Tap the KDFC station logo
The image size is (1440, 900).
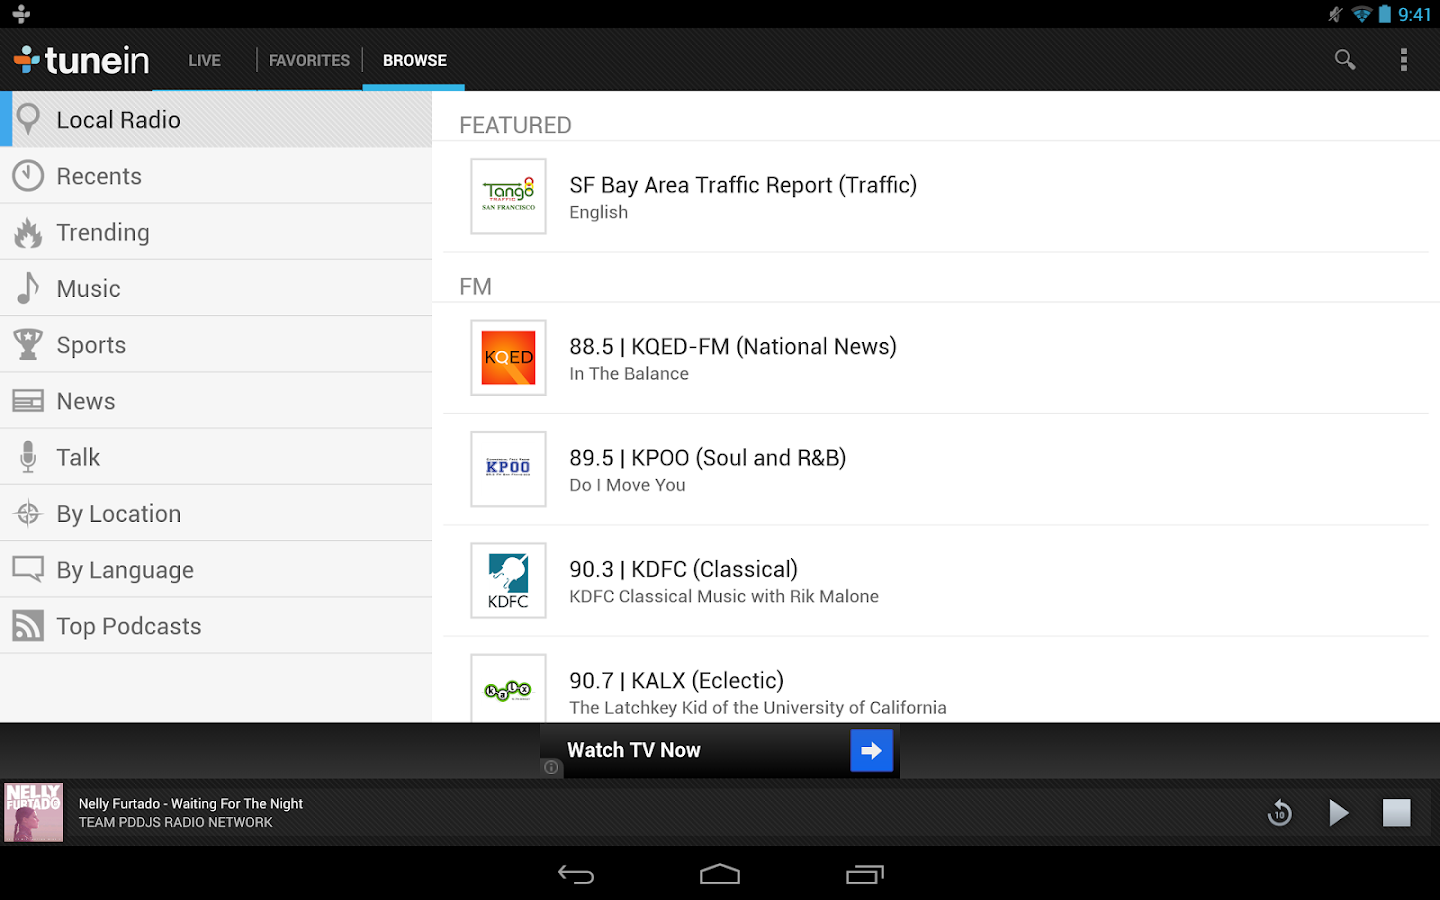tap(509, 581)
